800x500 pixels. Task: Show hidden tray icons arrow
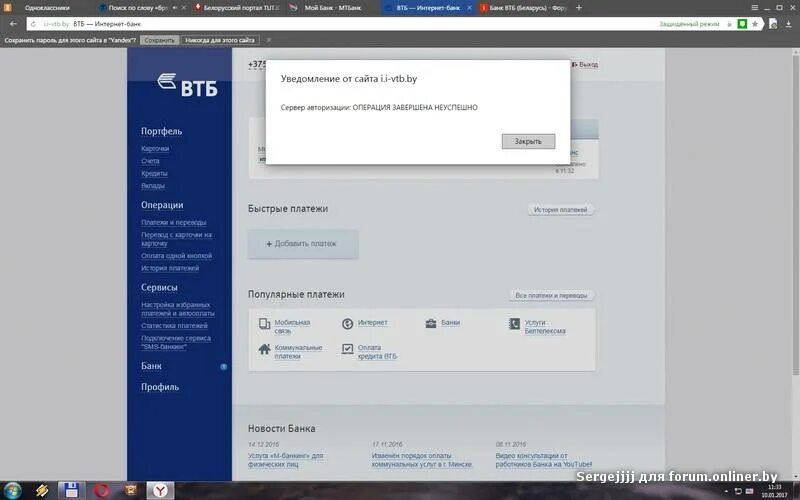726,491
